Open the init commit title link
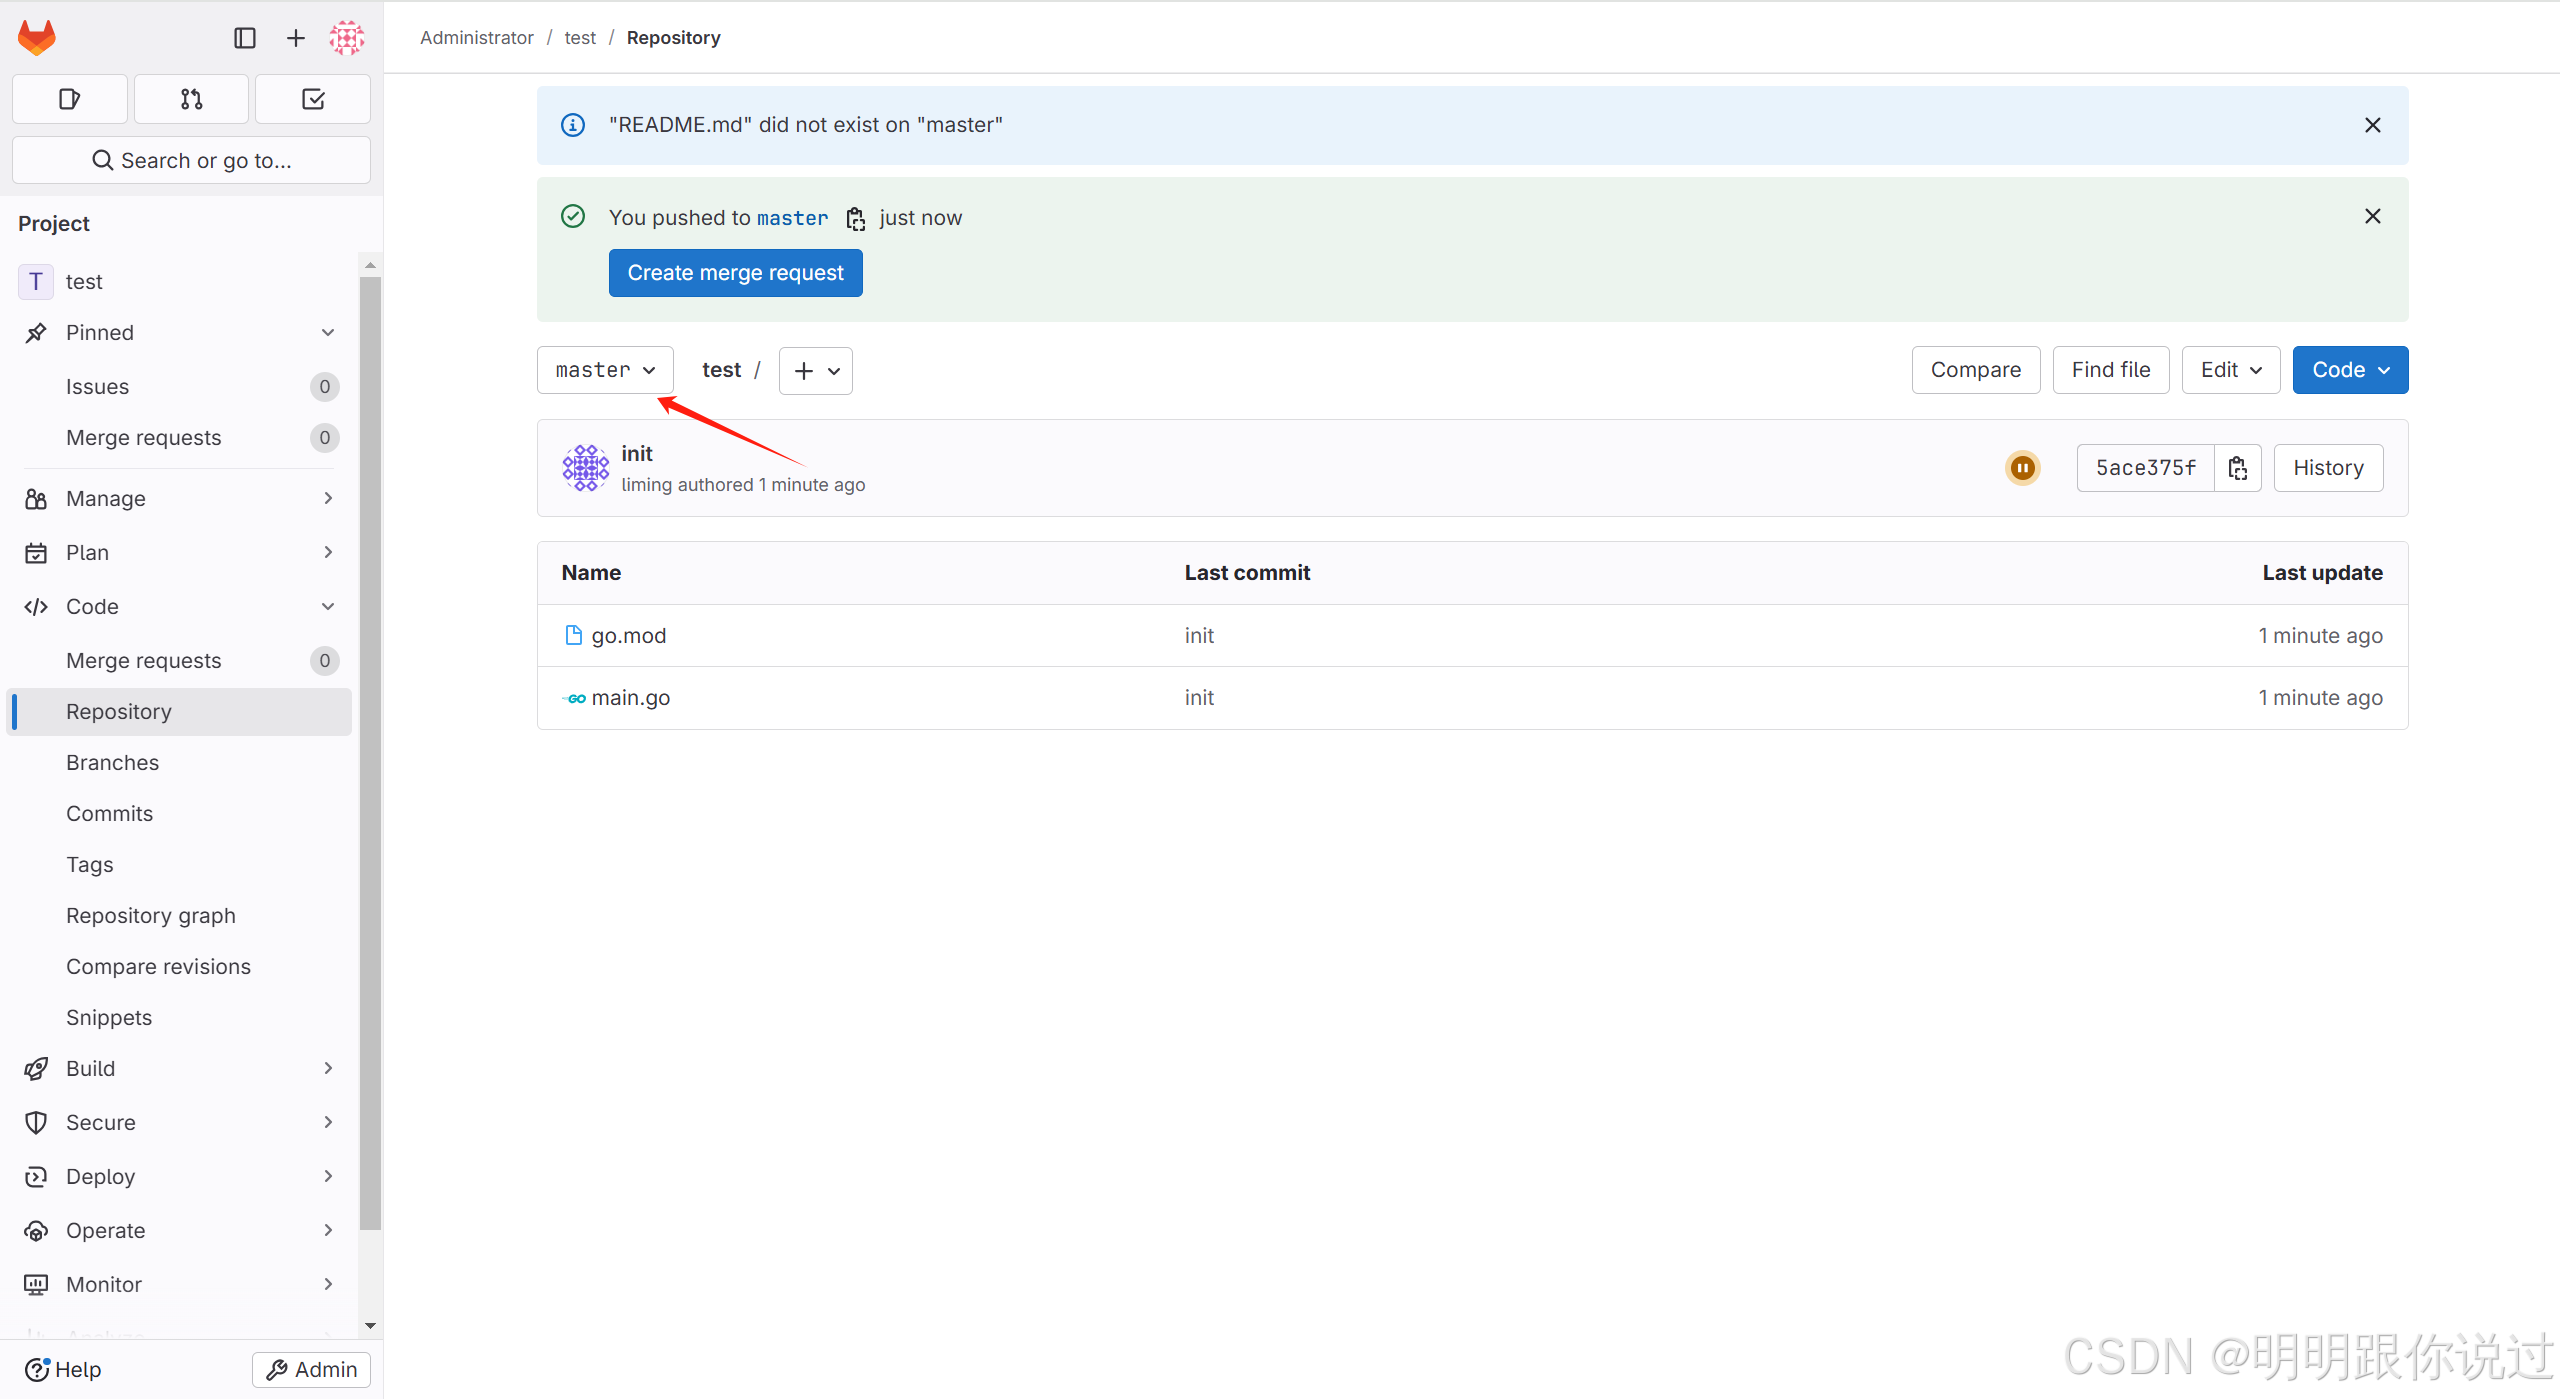The width and height of the screenshot is (2560, 1399). (637, 454)
